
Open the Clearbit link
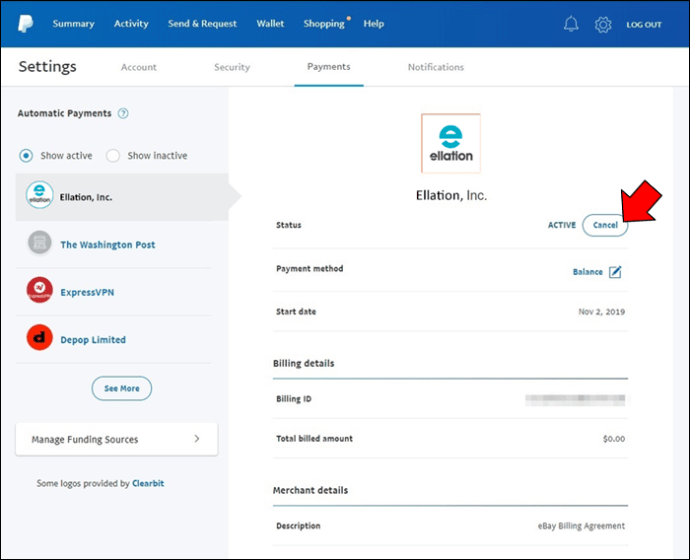148,484
